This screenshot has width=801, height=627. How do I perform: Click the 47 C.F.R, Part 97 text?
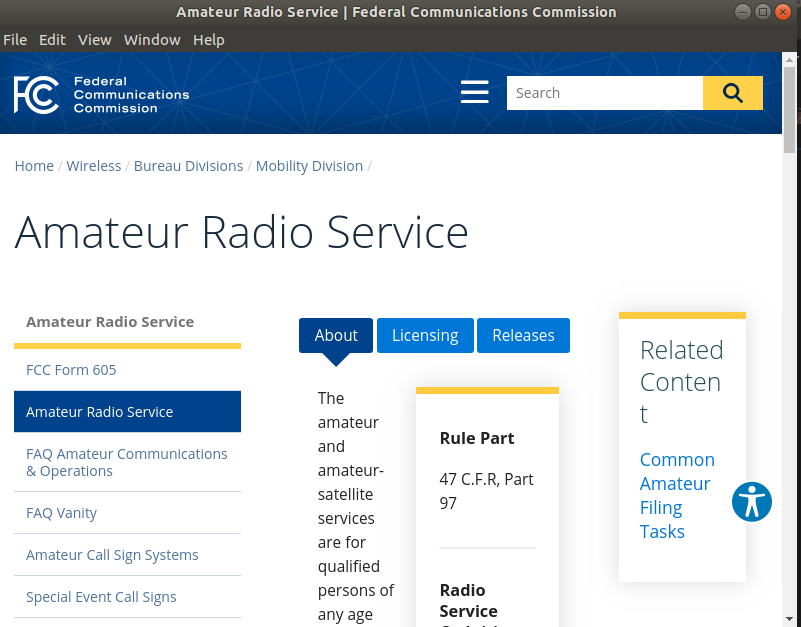(x=486, y=491)
